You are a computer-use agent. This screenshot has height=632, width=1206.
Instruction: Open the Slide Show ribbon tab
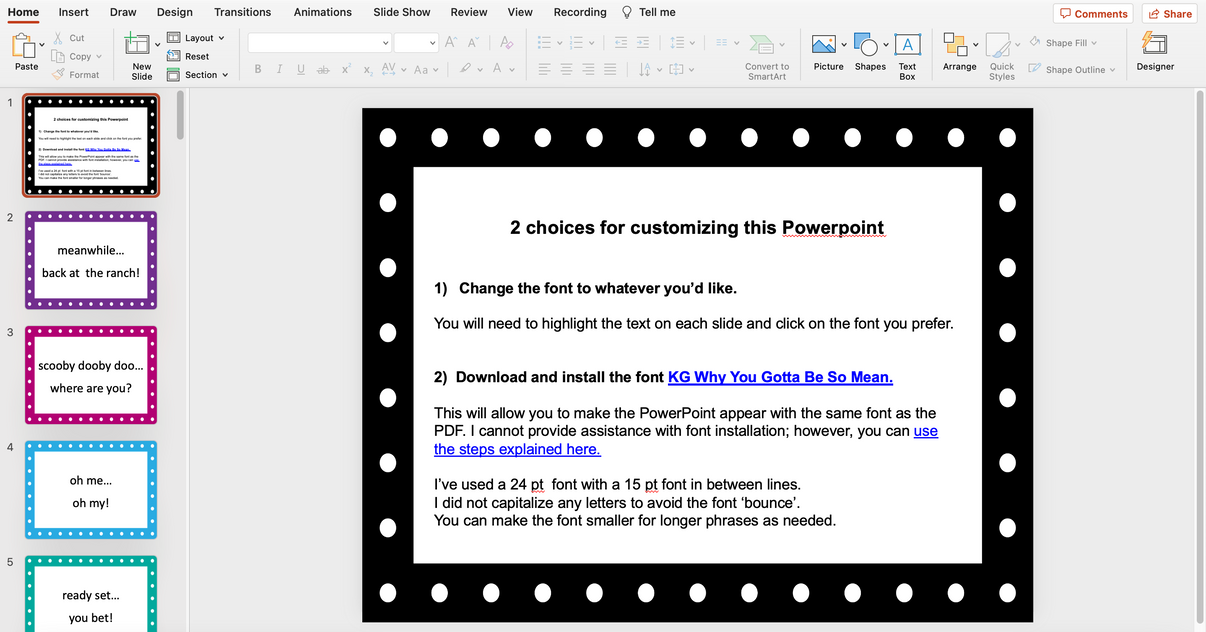point(401,12)
